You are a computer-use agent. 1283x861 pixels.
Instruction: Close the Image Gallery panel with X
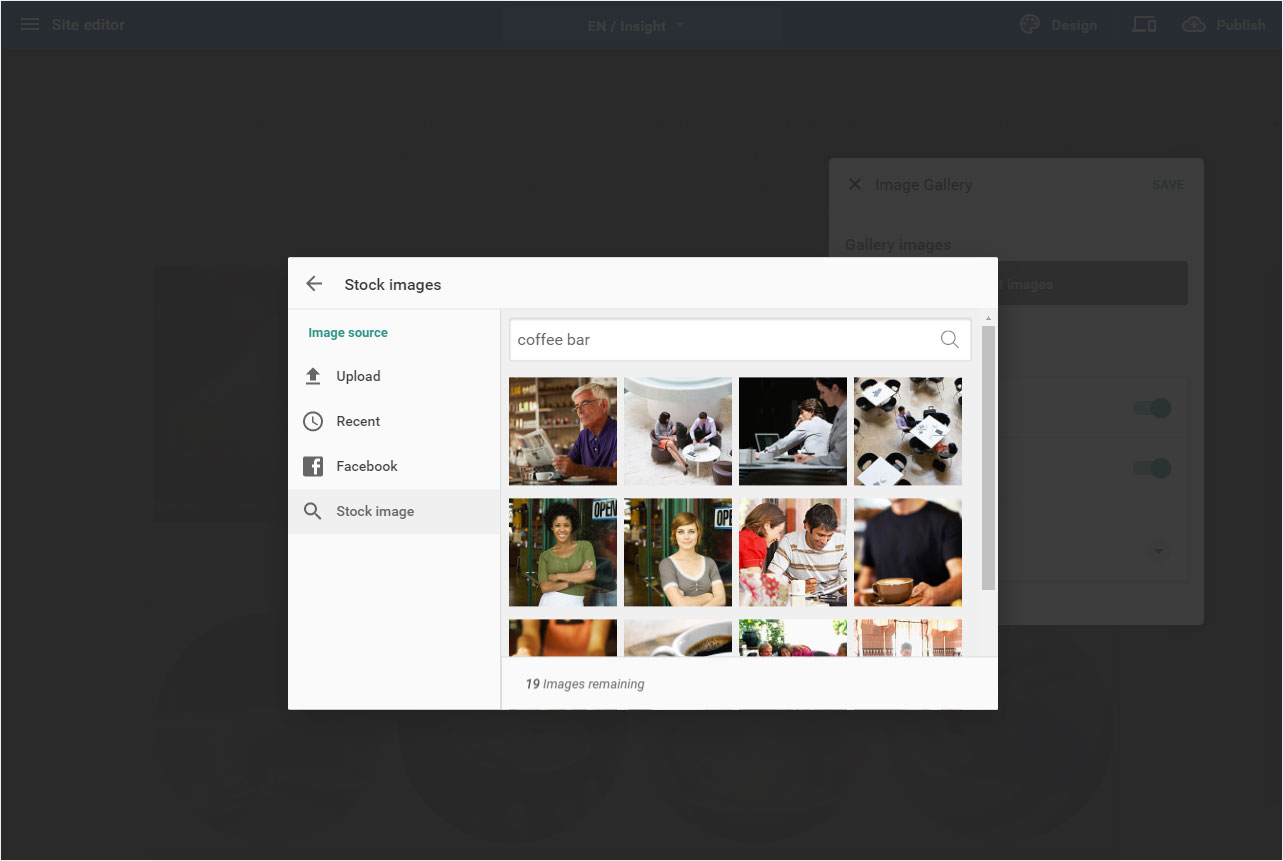click(x=854, y=184)
